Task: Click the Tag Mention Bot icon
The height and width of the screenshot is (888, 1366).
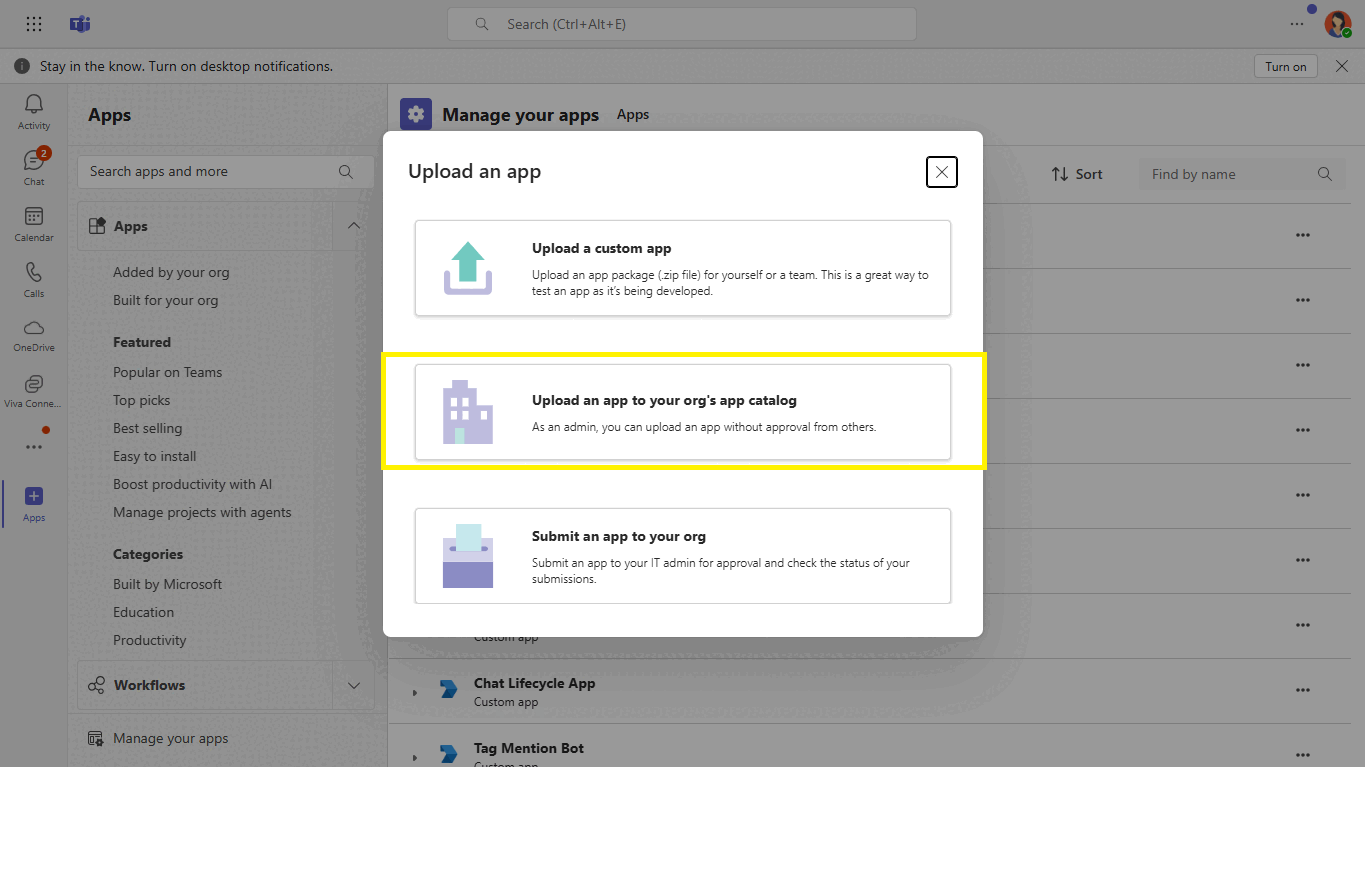Action: (449, 754)
